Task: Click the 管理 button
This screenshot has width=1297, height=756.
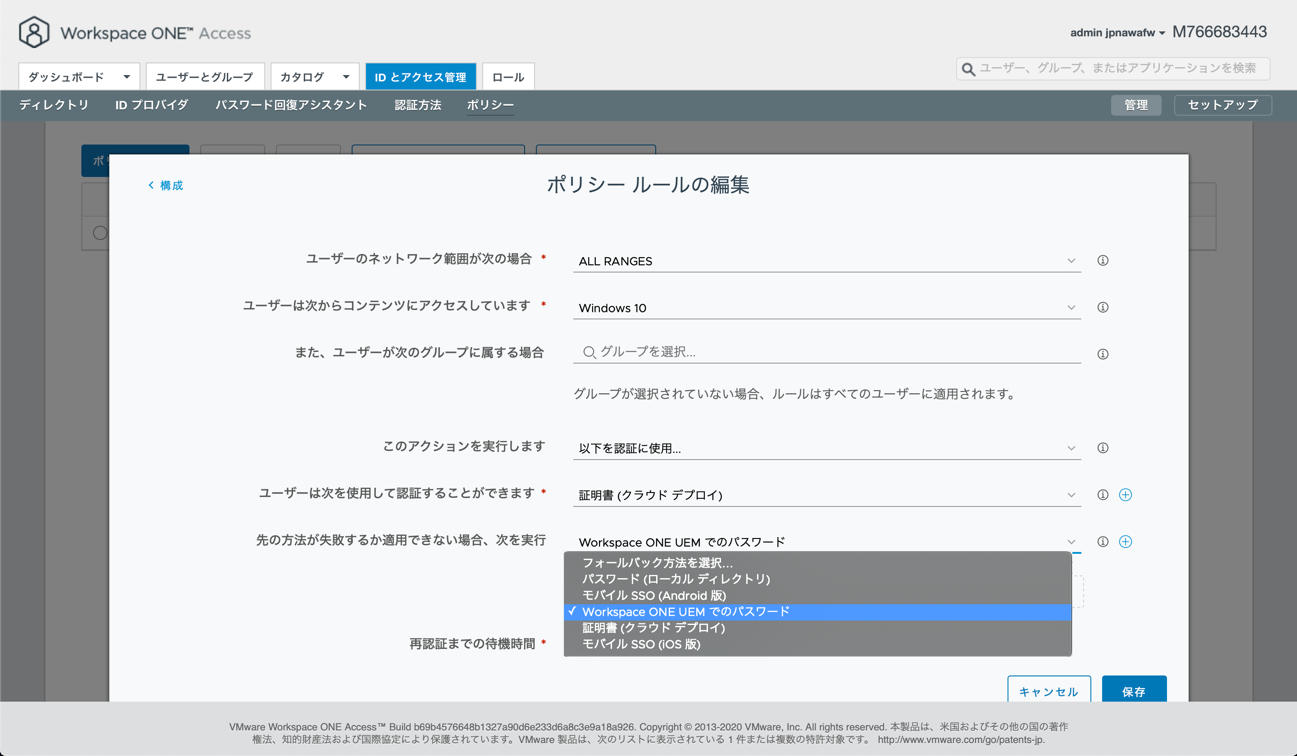Action: (1136, 105)
